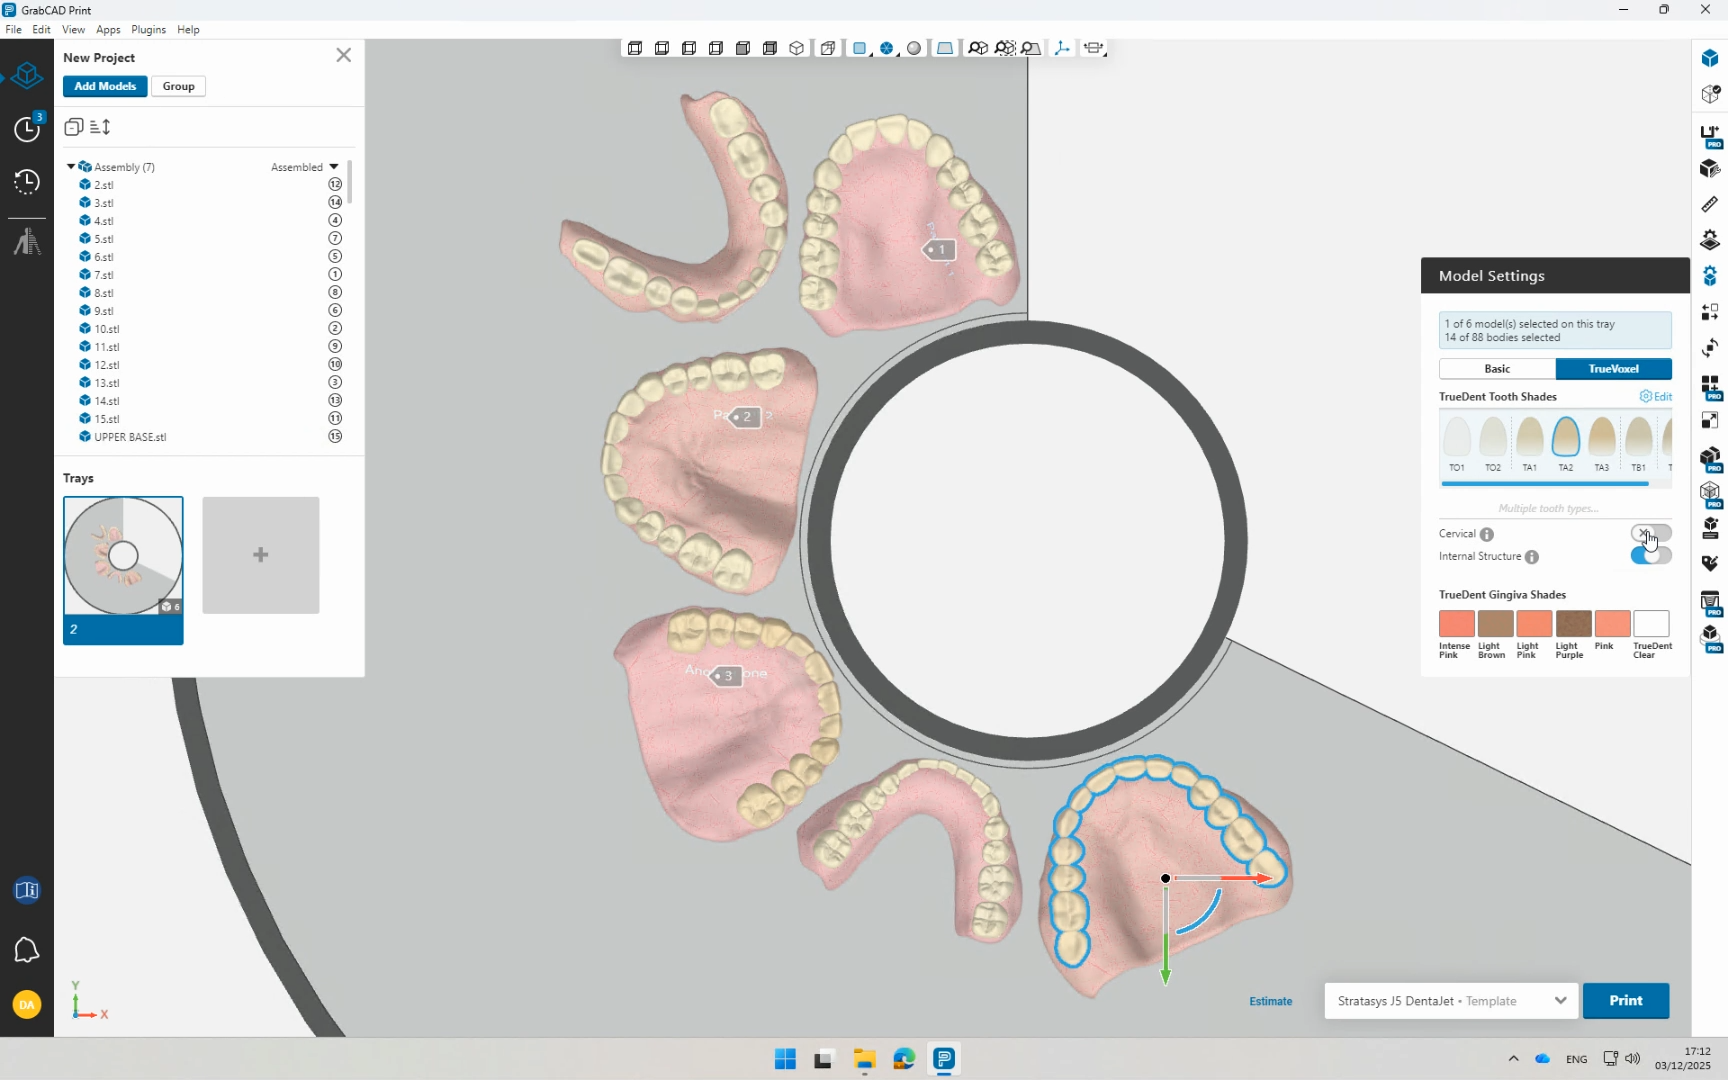The width and height of the screenshot is (1728, 1080).
Task: Switch to Basic mode in Model Settings
Action: tap(1497, 369)
